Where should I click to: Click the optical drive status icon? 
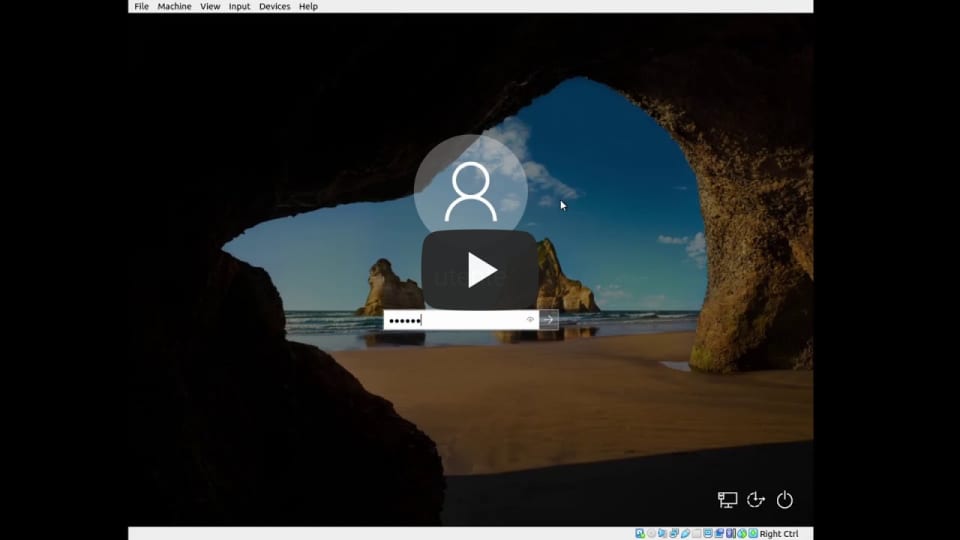click(x=651, y=533)
